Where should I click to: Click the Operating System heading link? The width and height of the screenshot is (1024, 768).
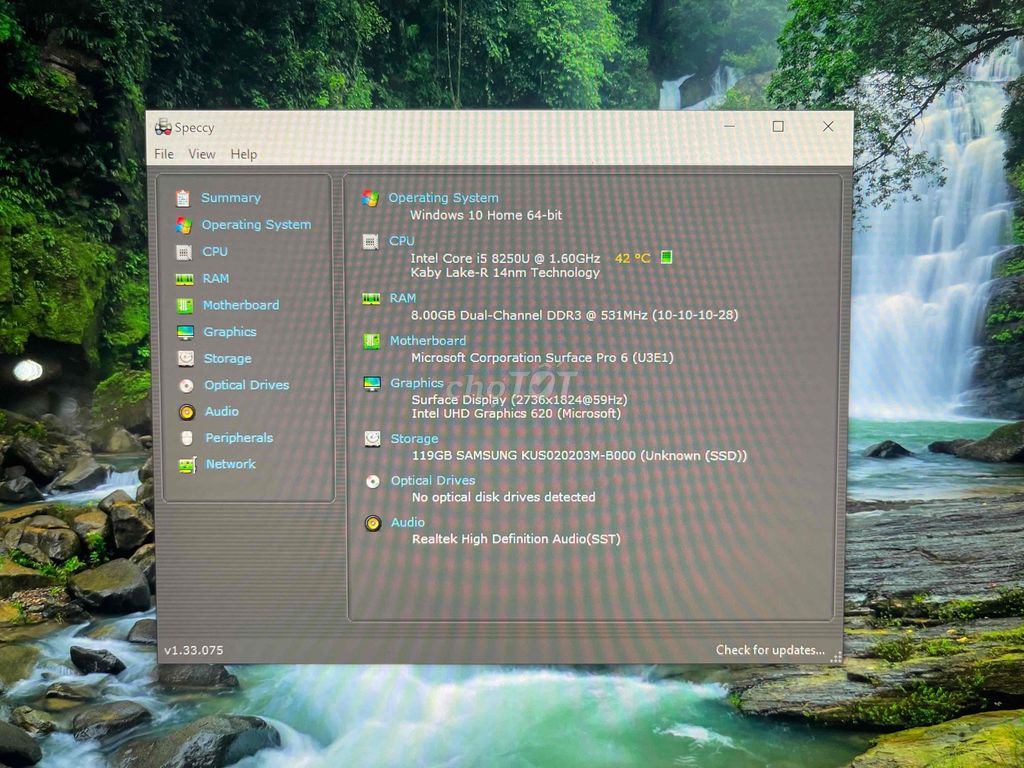pos(443,198)
